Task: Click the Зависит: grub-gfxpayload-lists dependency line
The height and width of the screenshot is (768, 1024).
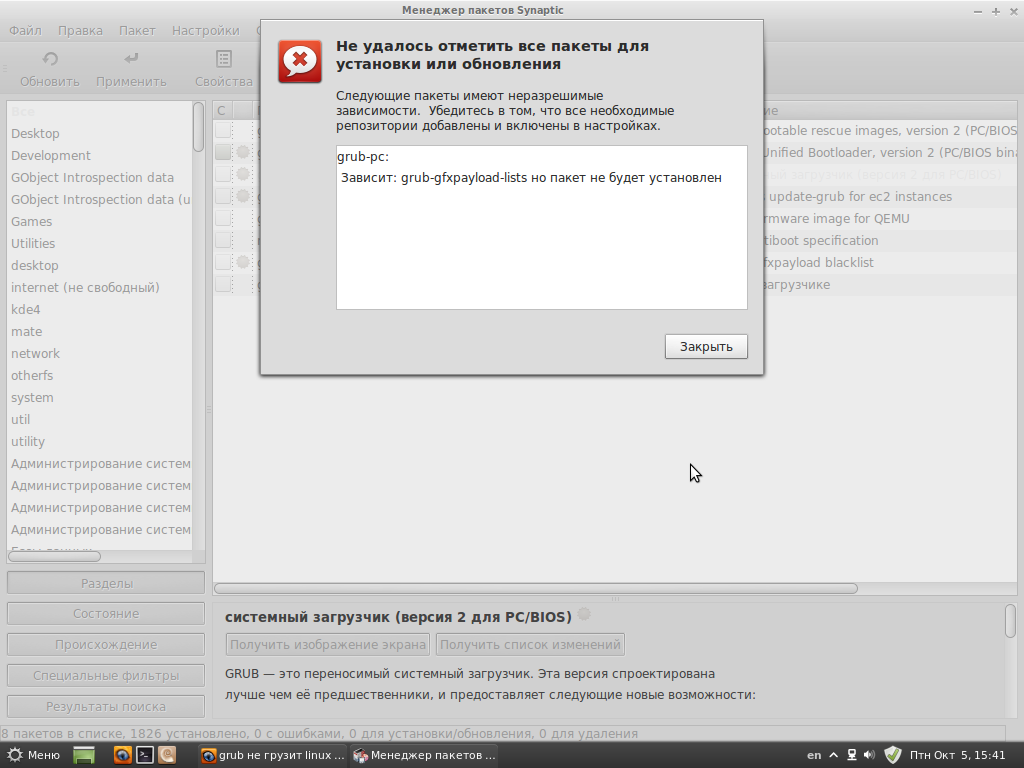Action: click(531, 178)
